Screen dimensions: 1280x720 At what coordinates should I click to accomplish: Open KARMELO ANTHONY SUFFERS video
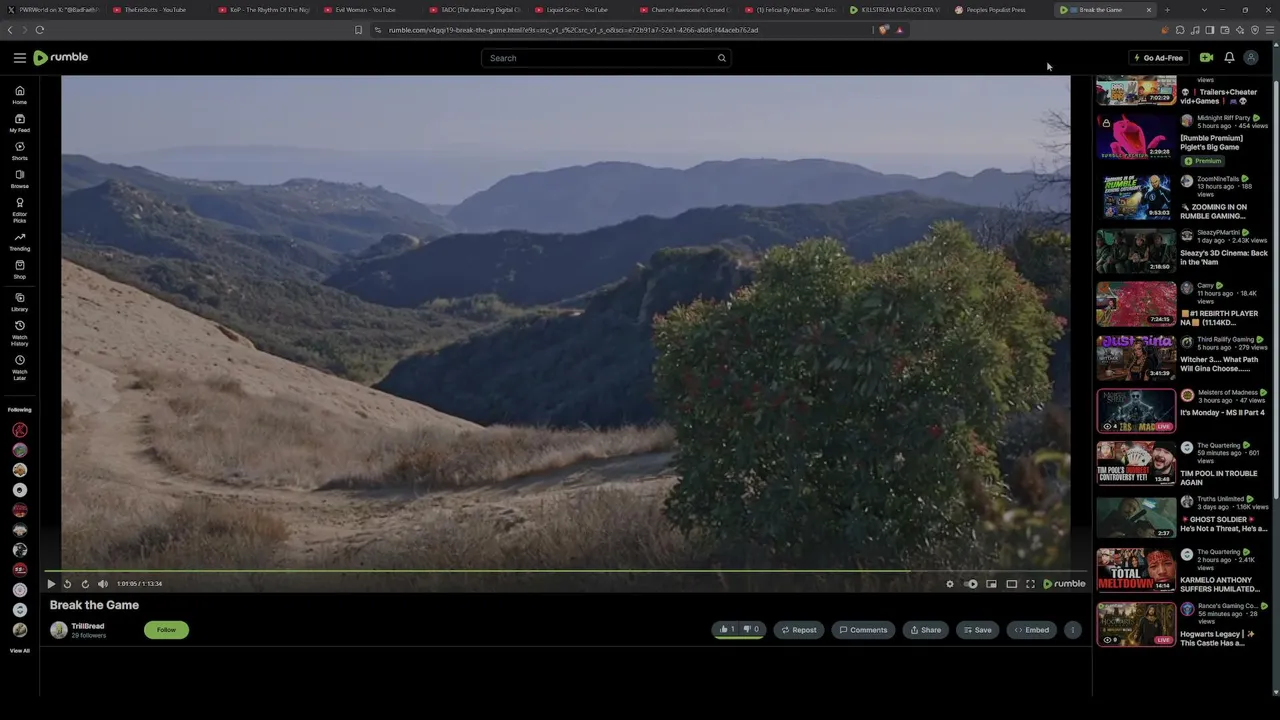coord(1136,571)
